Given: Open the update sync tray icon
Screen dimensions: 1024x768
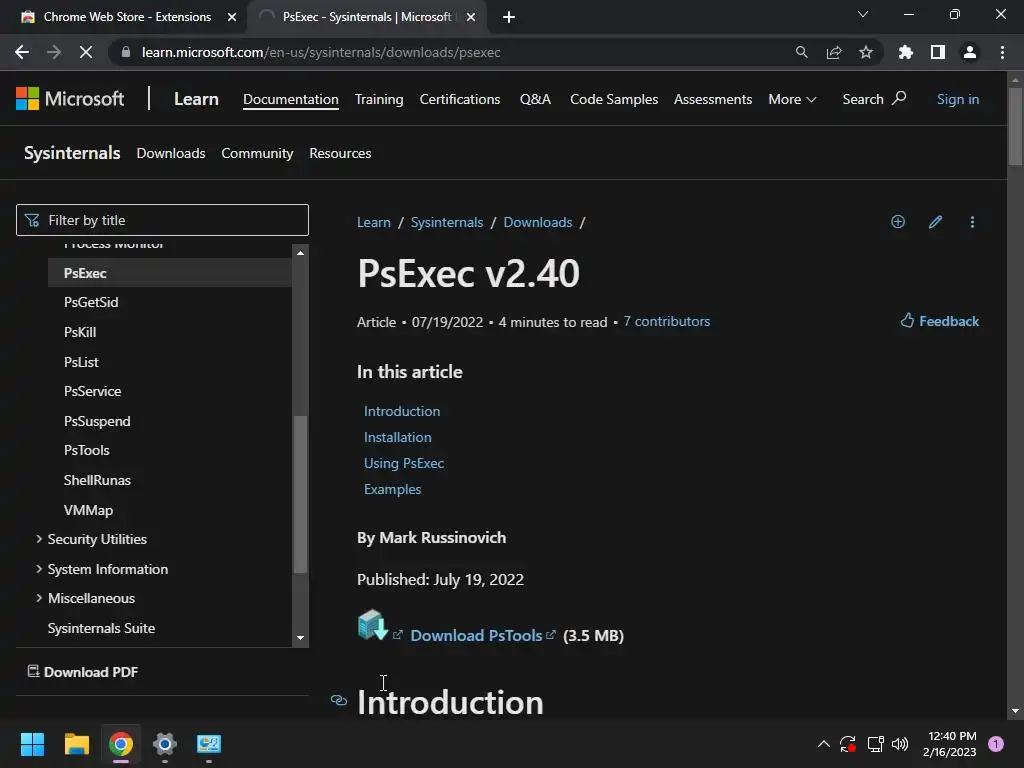Looking at the screenshot, I should (x=848, y=744).
